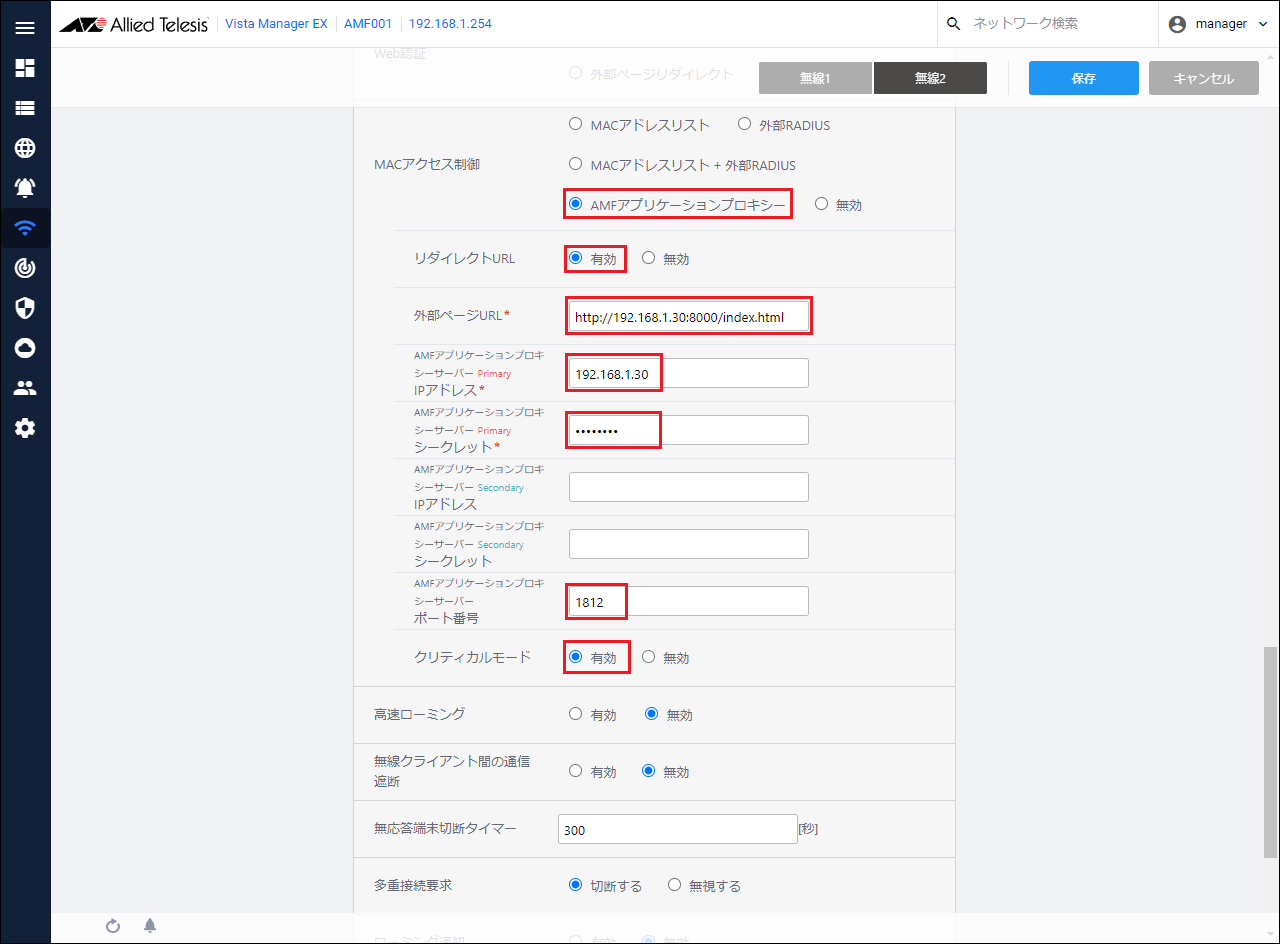The image size is (1280, 944).
Task: Click the refresh icon at bottom
Action: pyautogui.click(x=113, y=926)
